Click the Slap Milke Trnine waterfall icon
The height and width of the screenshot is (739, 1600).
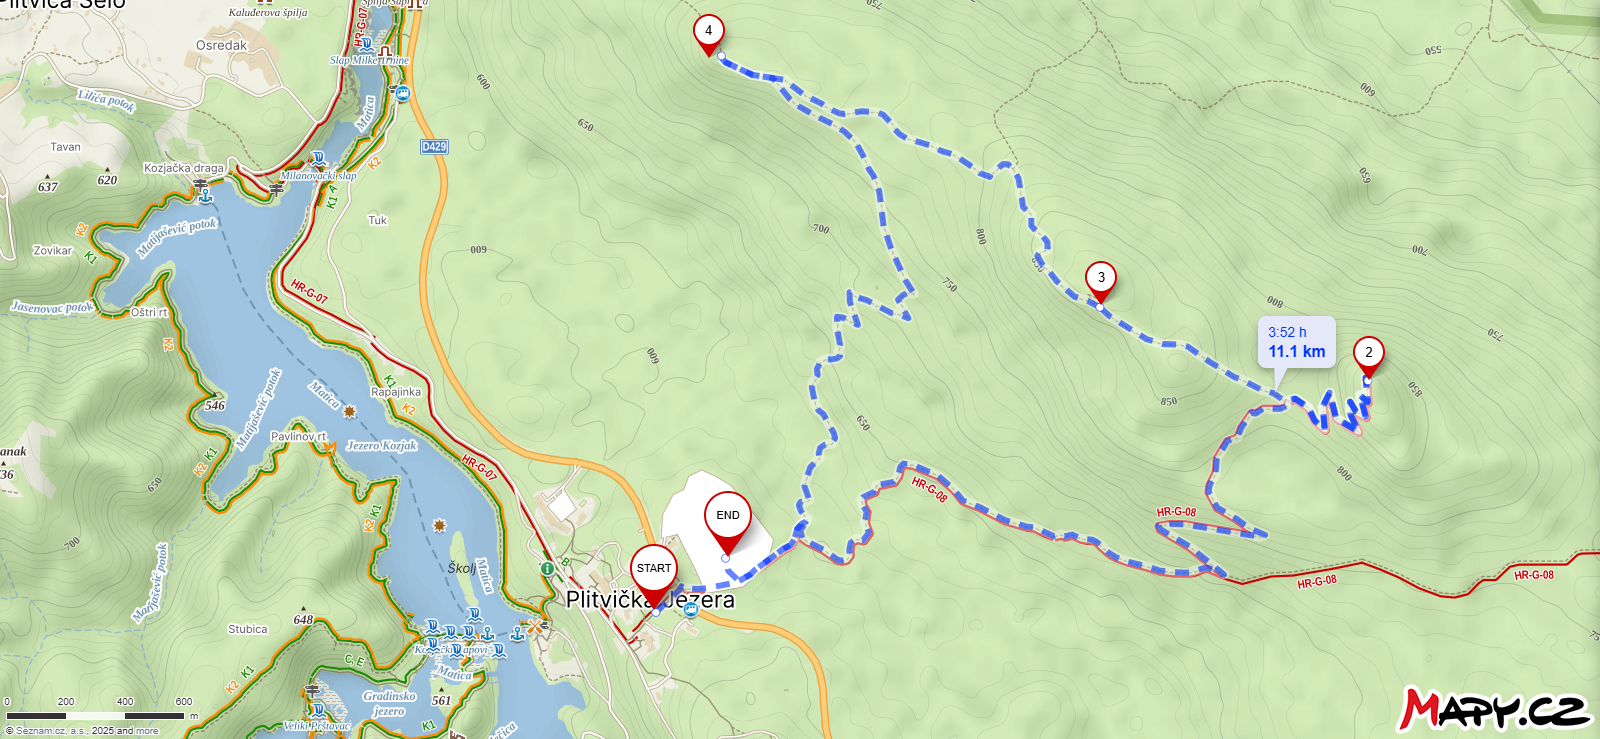pos(367,46)
